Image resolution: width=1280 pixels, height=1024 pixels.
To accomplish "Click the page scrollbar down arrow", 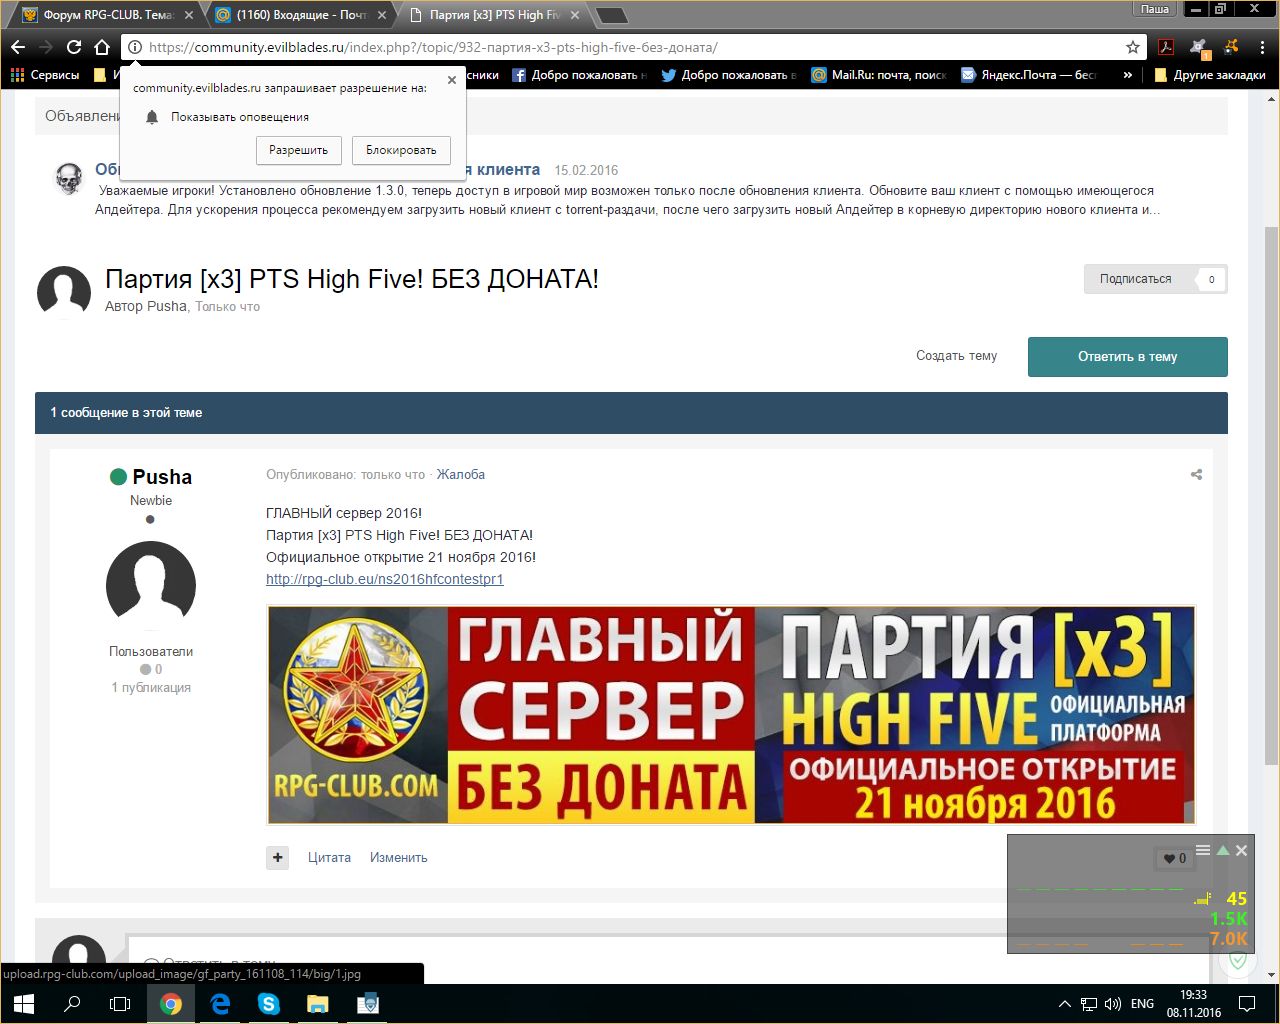I will pos(1271,975).
